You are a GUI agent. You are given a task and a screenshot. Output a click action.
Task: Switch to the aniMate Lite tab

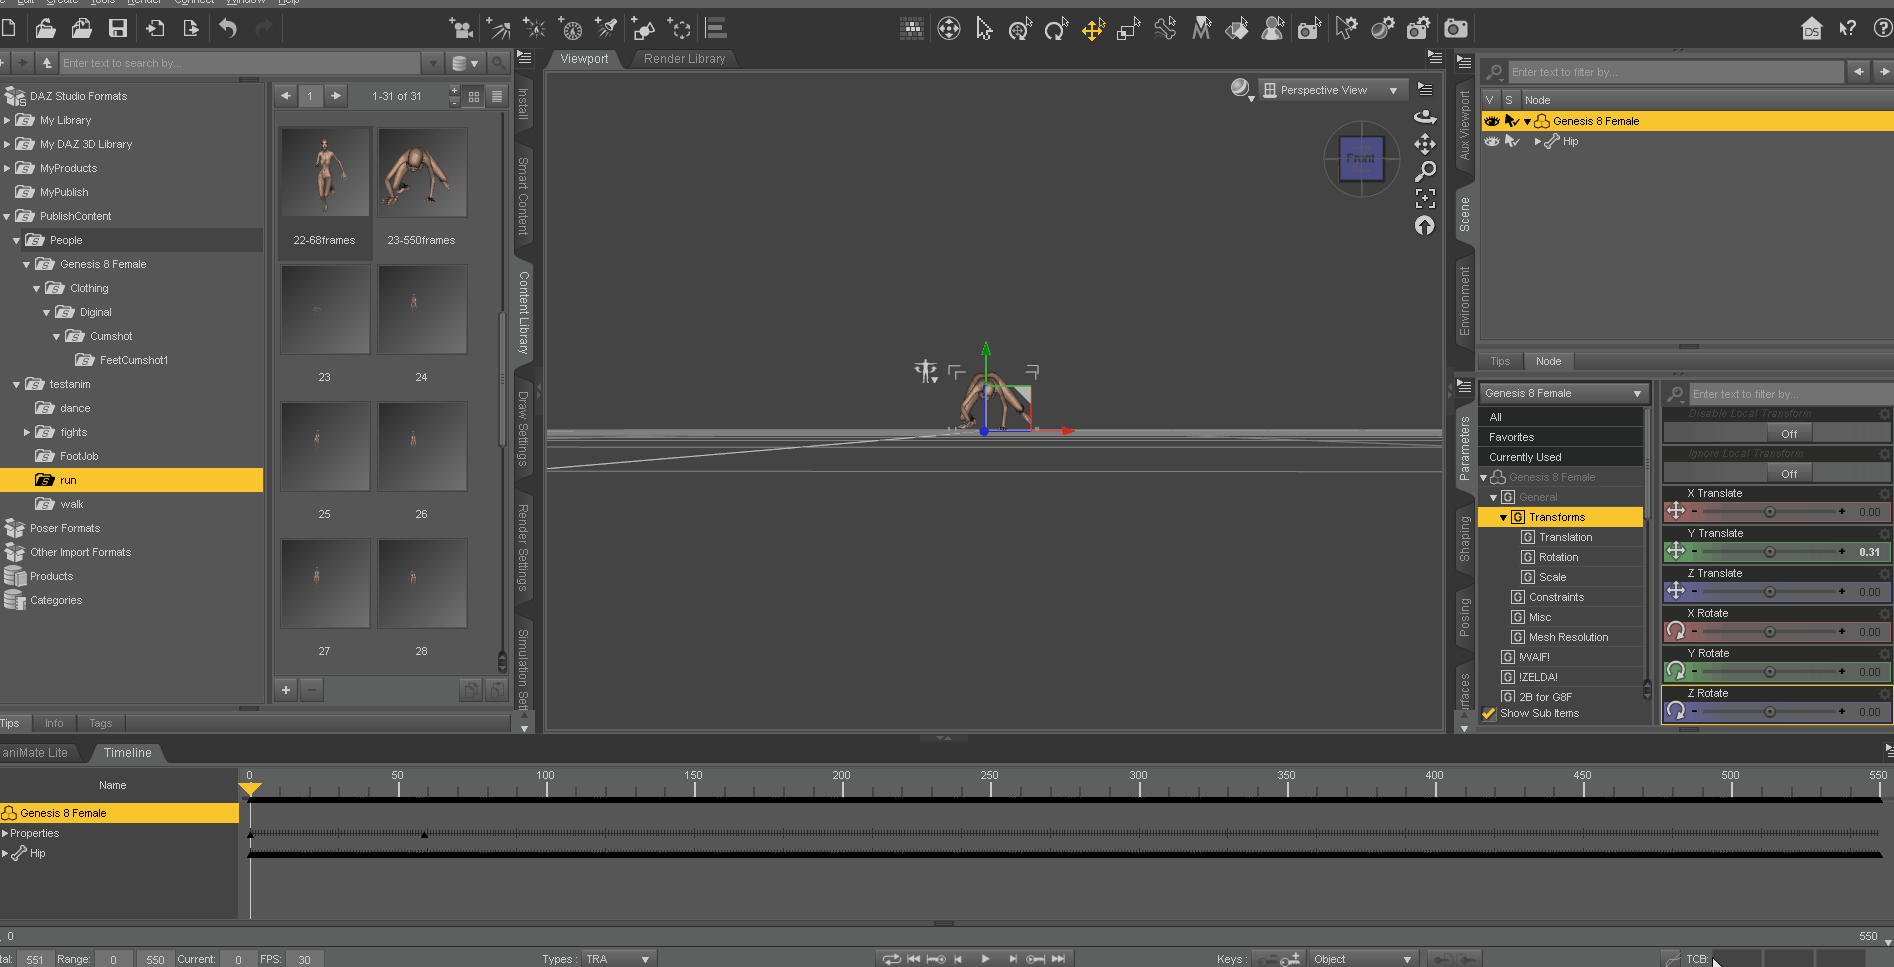(36, 753)
